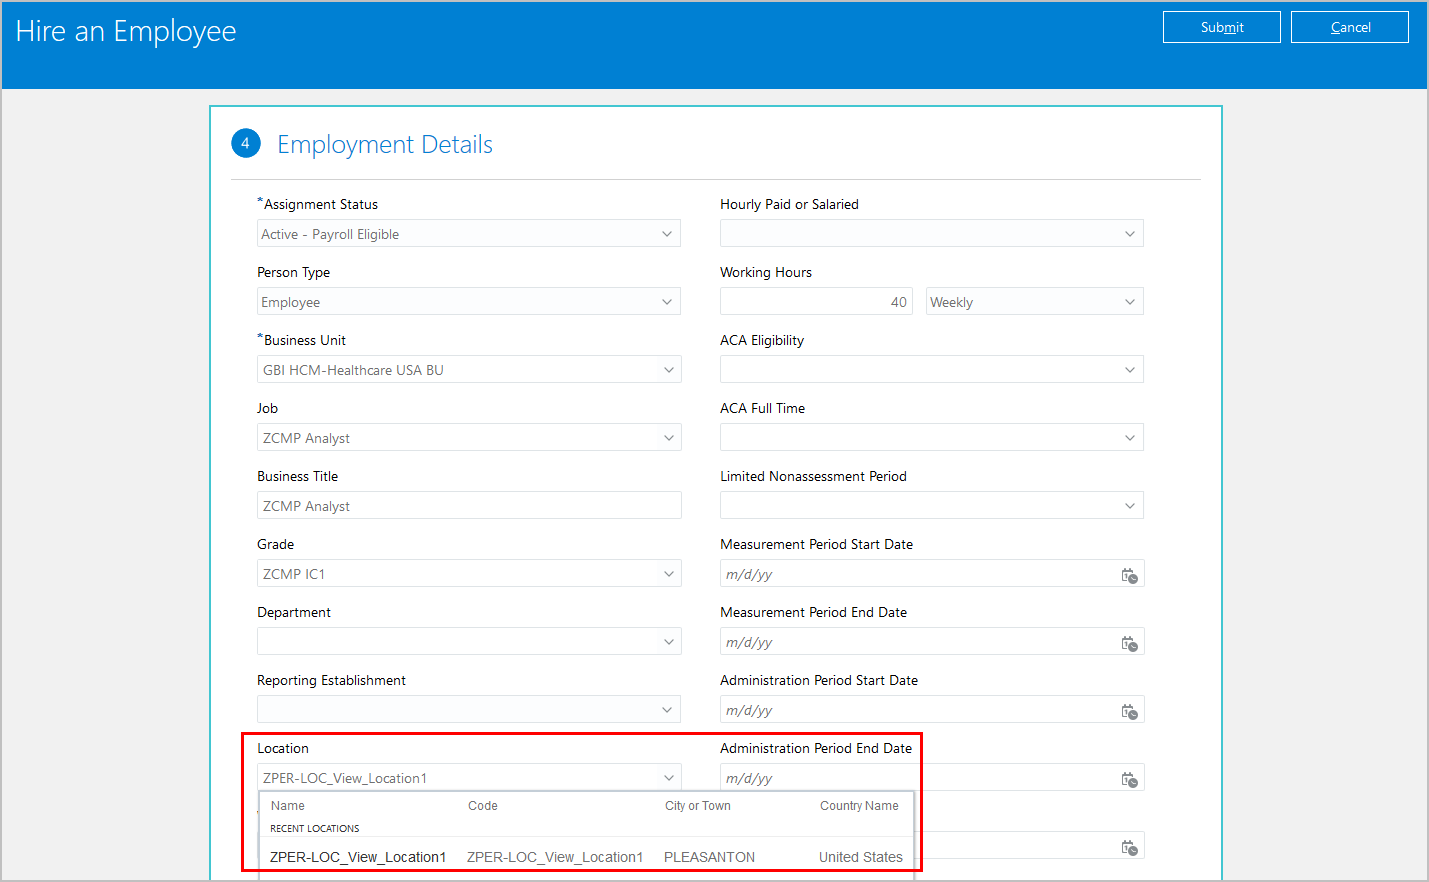
Task: Open the Administration Period Start Date calendar
Action: pyautogui.click(x=1129, y=711)
